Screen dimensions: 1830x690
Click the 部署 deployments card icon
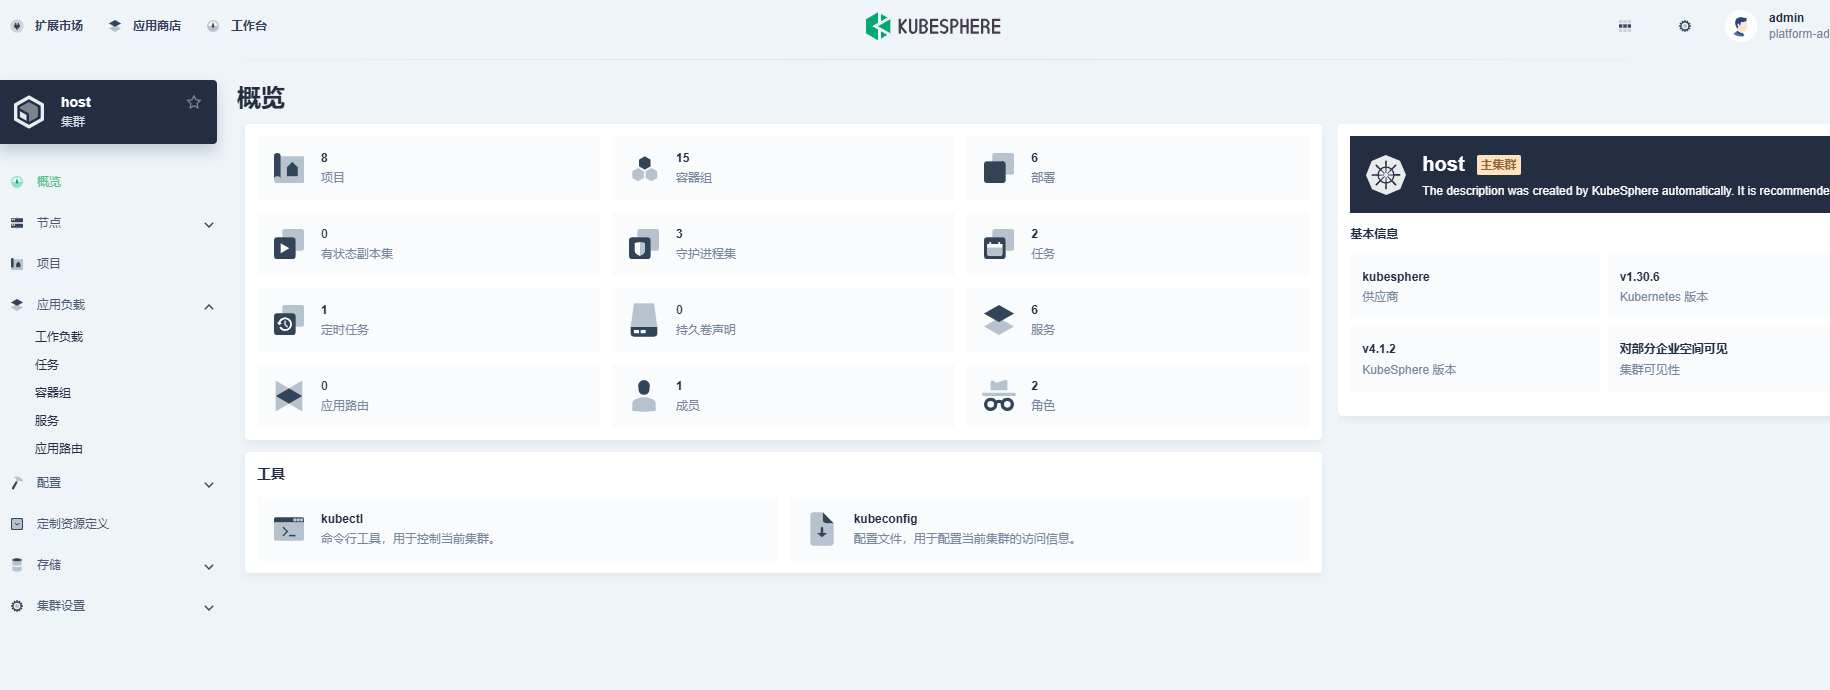pyautogui.click(x=999, y=168)
